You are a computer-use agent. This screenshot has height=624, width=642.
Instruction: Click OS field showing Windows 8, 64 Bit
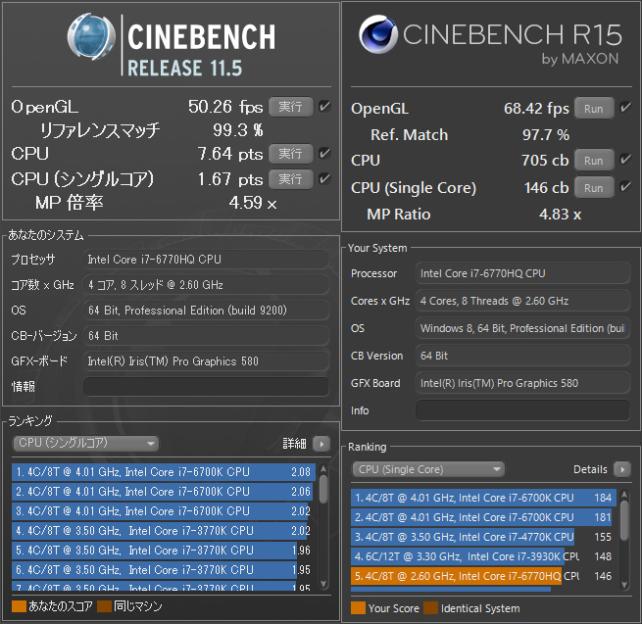pos(523,328)
